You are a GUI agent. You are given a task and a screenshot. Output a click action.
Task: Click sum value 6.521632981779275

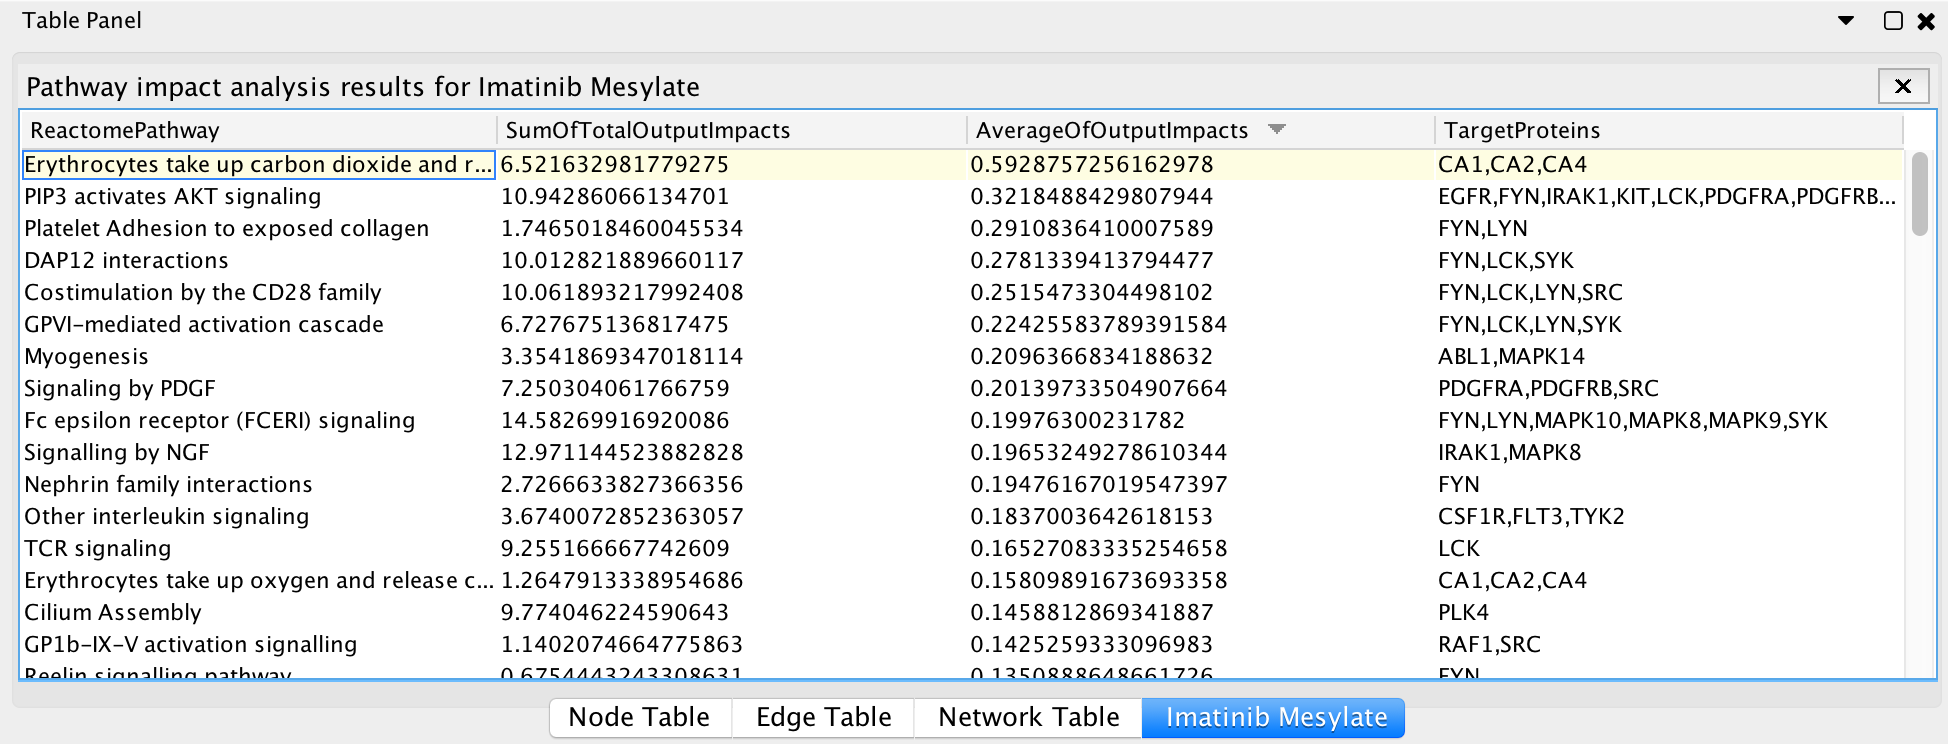(615, 165)
